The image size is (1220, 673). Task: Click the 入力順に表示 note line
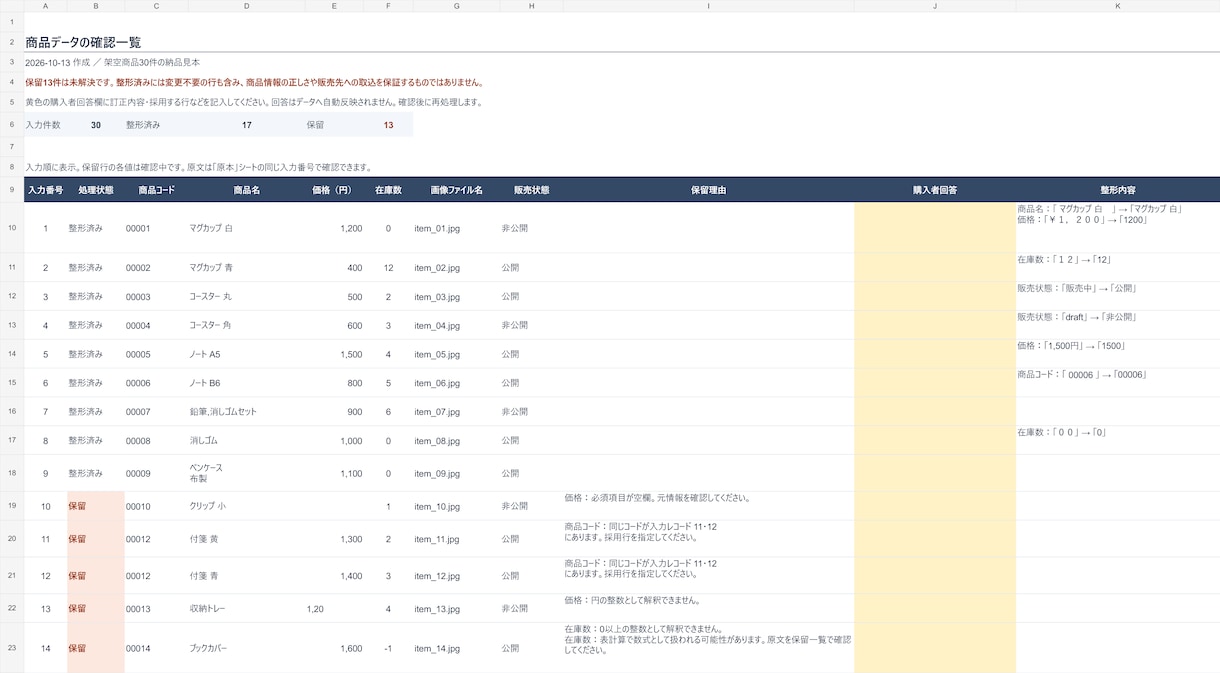[x=198, y=167]
